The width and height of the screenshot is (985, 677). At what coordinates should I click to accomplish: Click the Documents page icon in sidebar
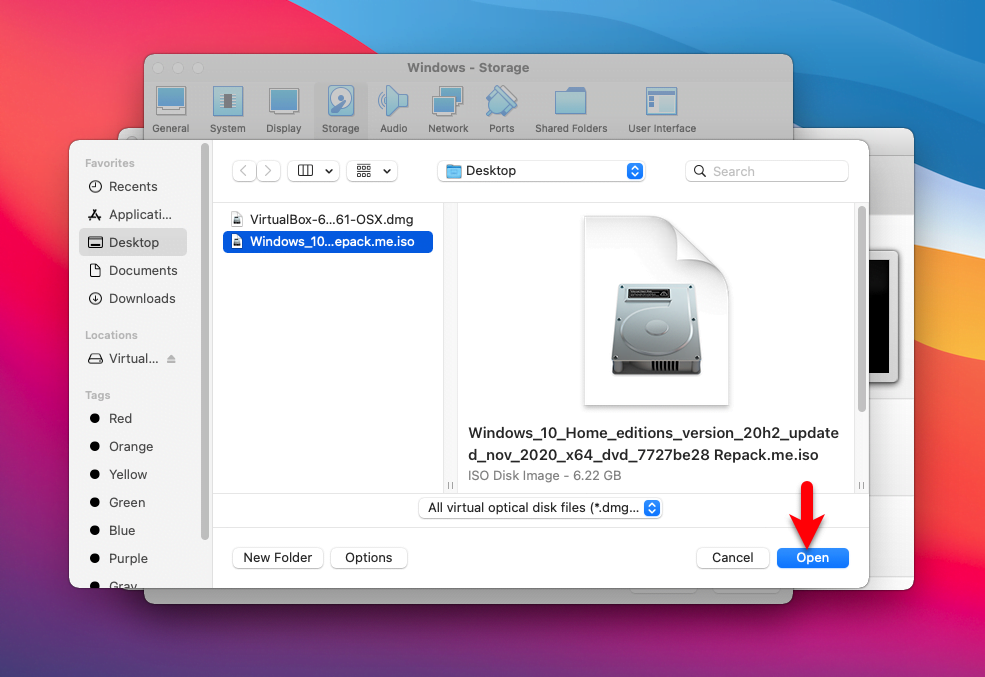click(x=95, y=271)
